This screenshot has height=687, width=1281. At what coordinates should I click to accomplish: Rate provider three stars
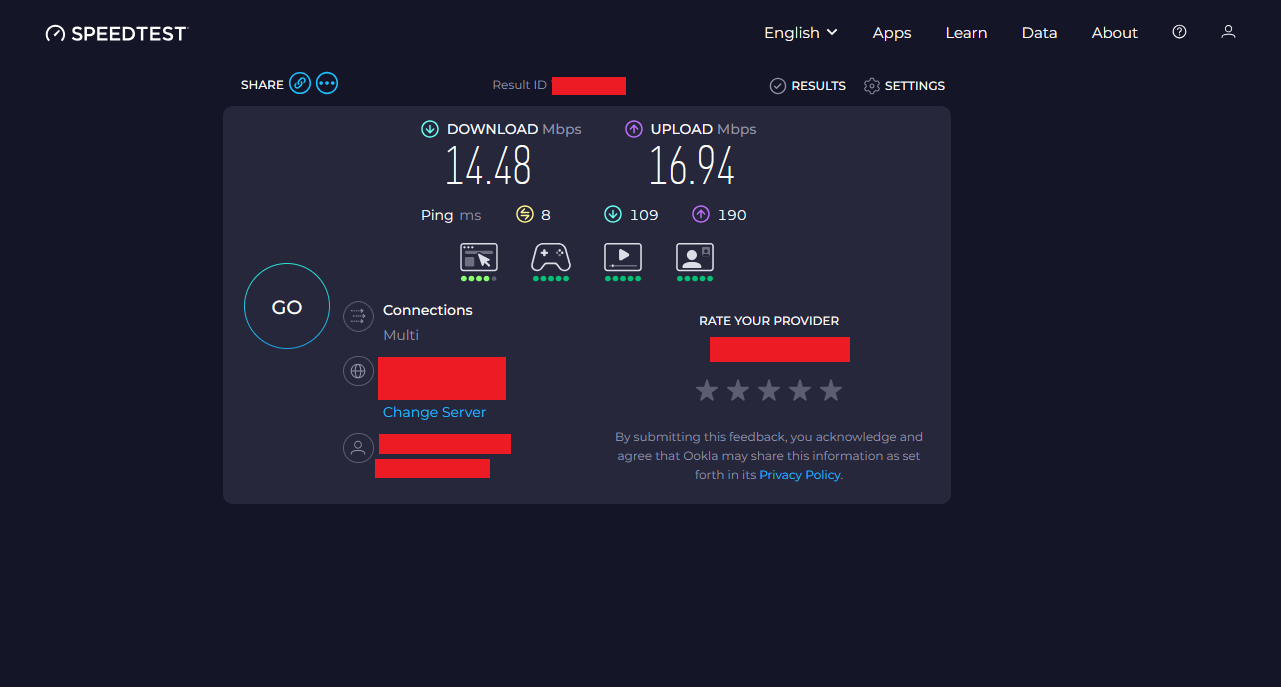(769, 390)
